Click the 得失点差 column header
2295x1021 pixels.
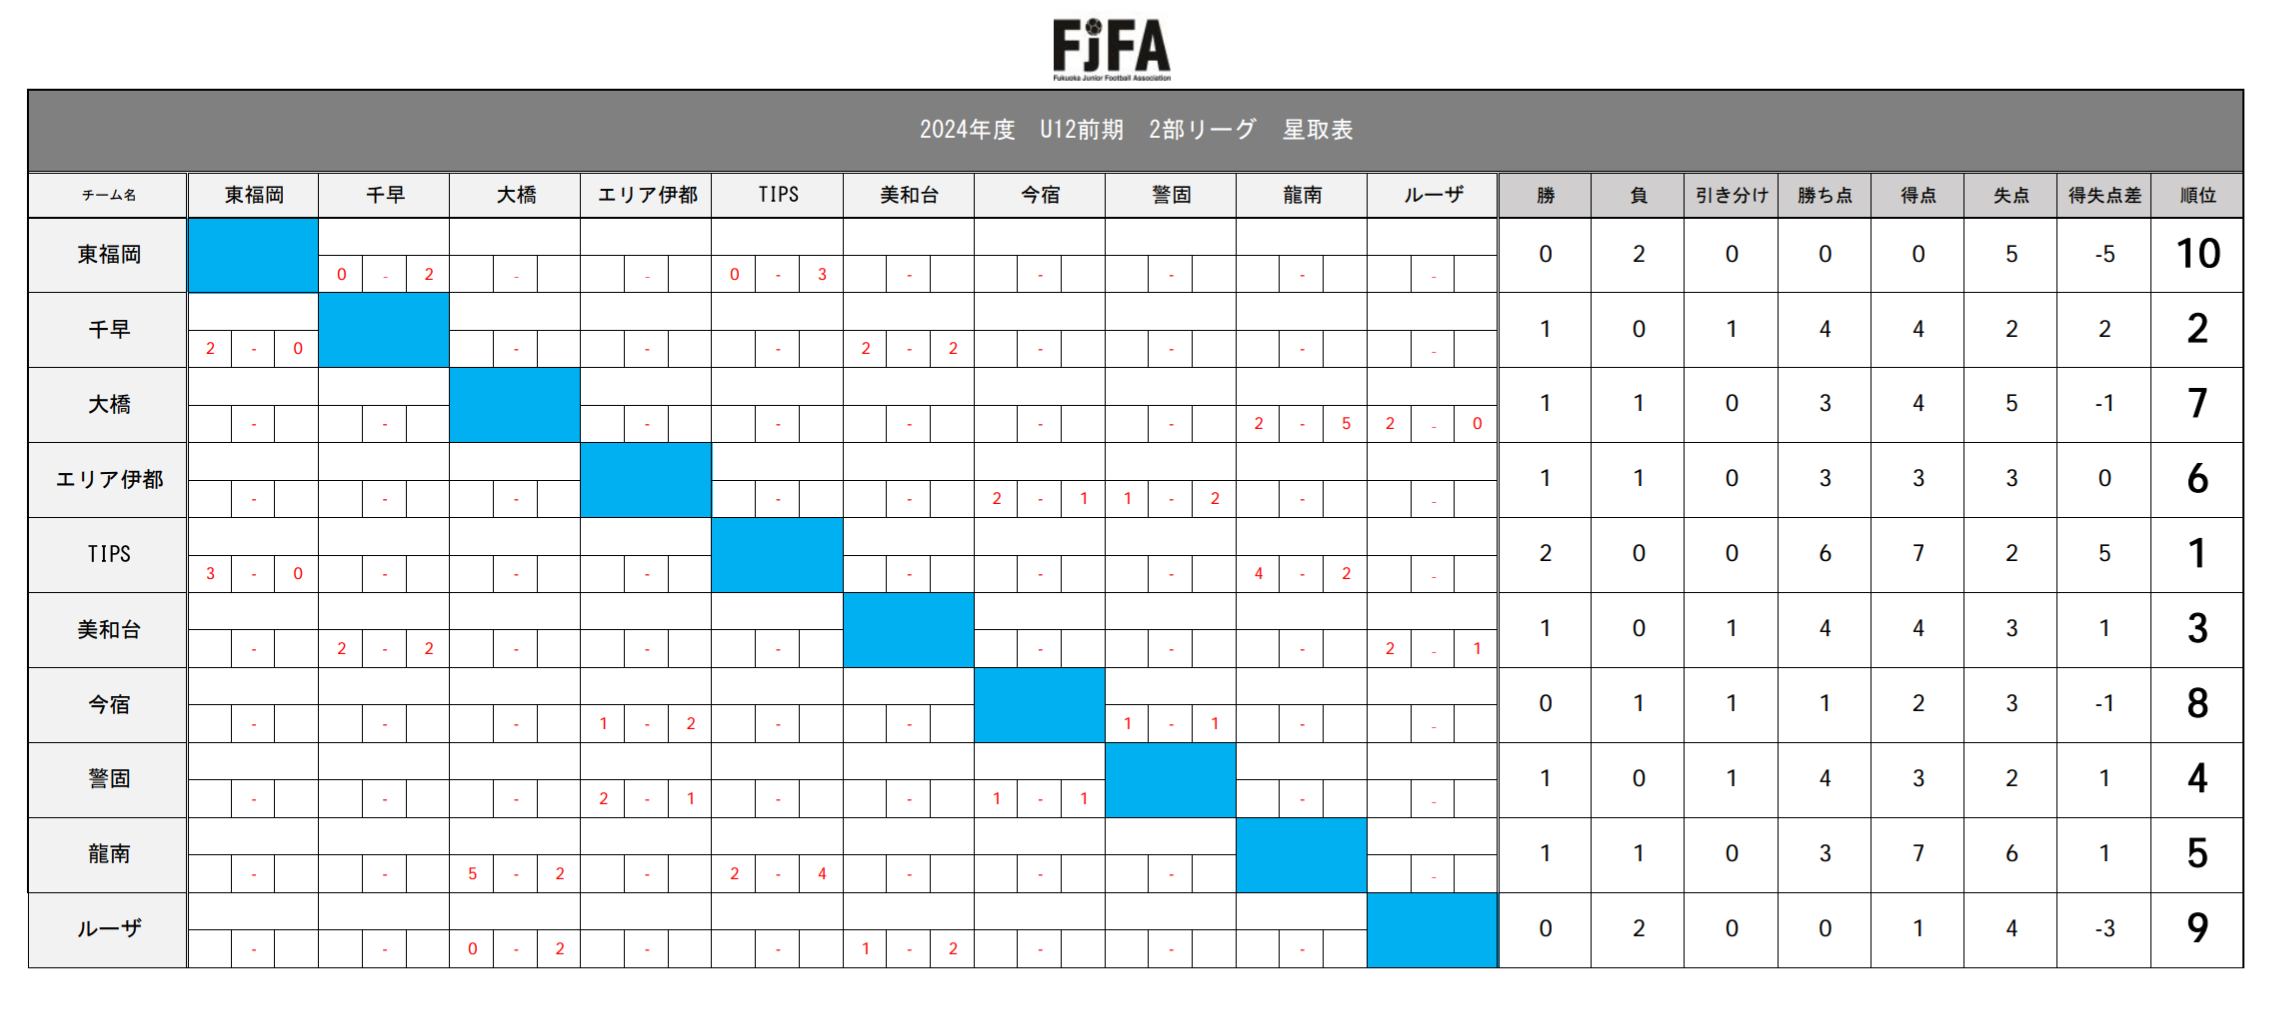2104,195
